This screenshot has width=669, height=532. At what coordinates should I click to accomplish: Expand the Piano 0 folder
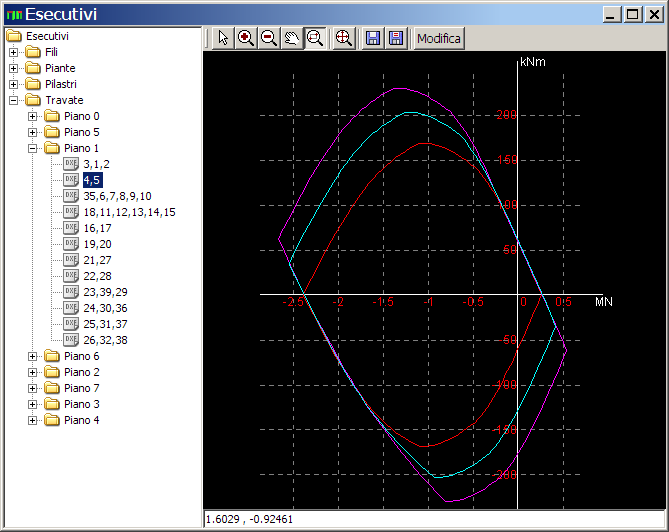click(x=32, y=116)
